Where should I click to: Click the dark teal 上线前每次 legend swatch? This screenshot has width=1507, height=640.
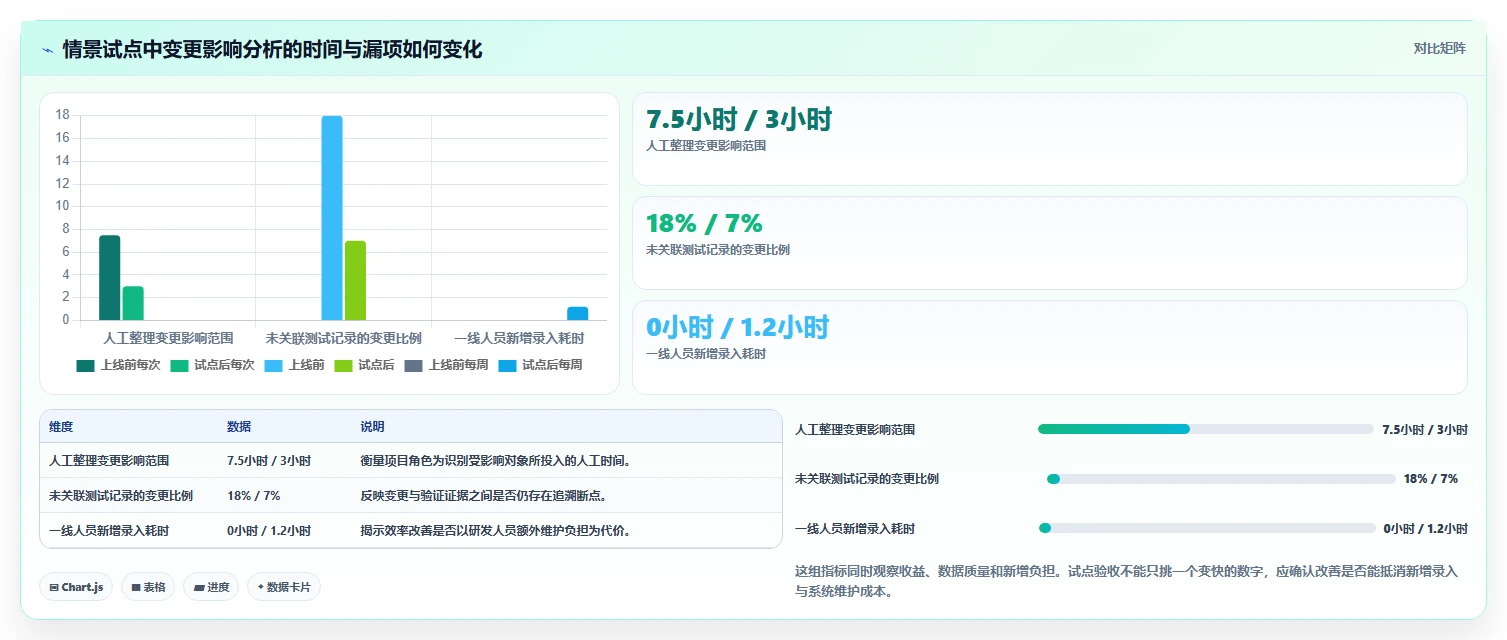pyautogui.click(x=85, y=365)
